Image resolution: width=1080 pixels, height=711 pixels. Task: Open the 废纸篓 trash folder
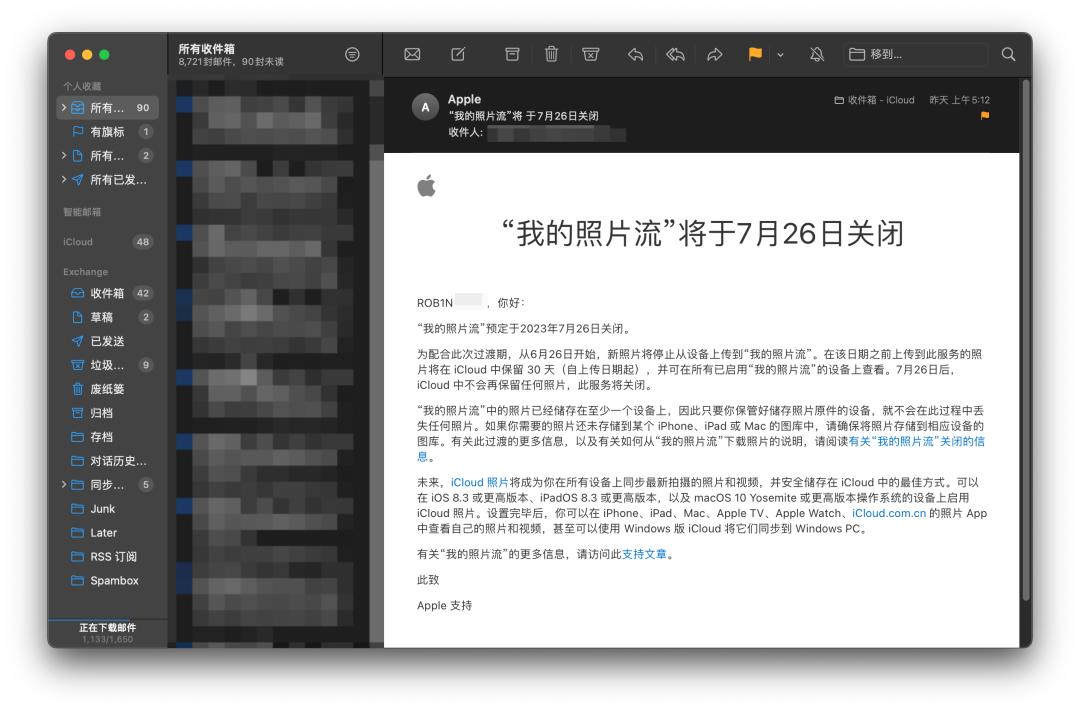tap(107, 389)
